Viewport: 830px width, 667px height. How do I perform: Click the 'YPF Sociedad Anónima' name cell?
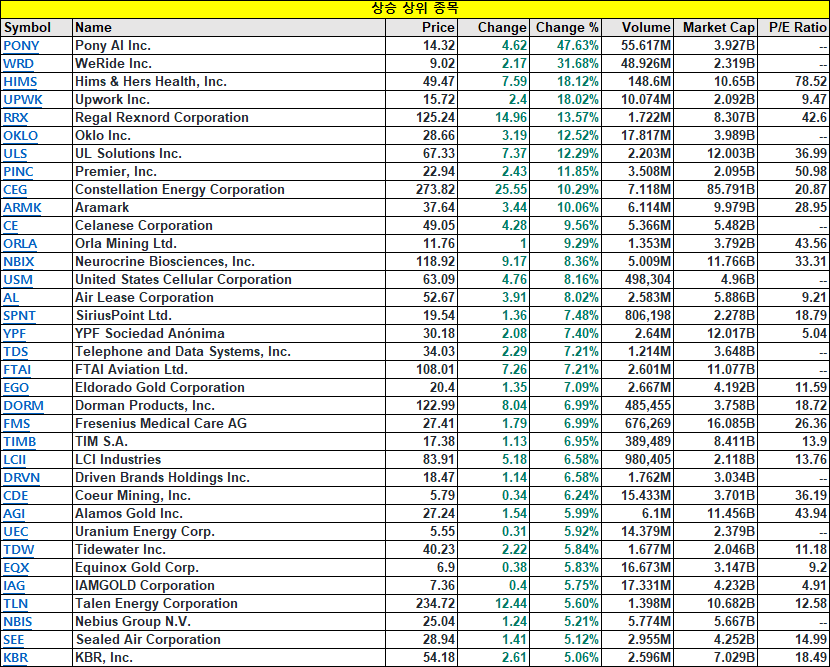(x=229, y=334)
